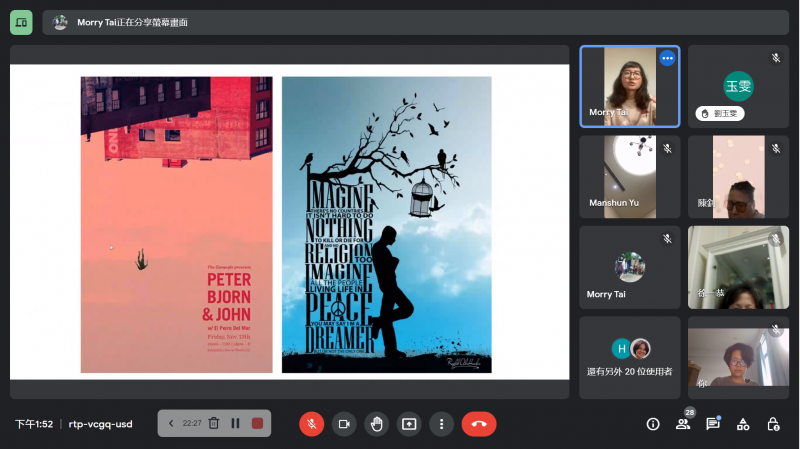Open host controls lock icon

point(773,424)
